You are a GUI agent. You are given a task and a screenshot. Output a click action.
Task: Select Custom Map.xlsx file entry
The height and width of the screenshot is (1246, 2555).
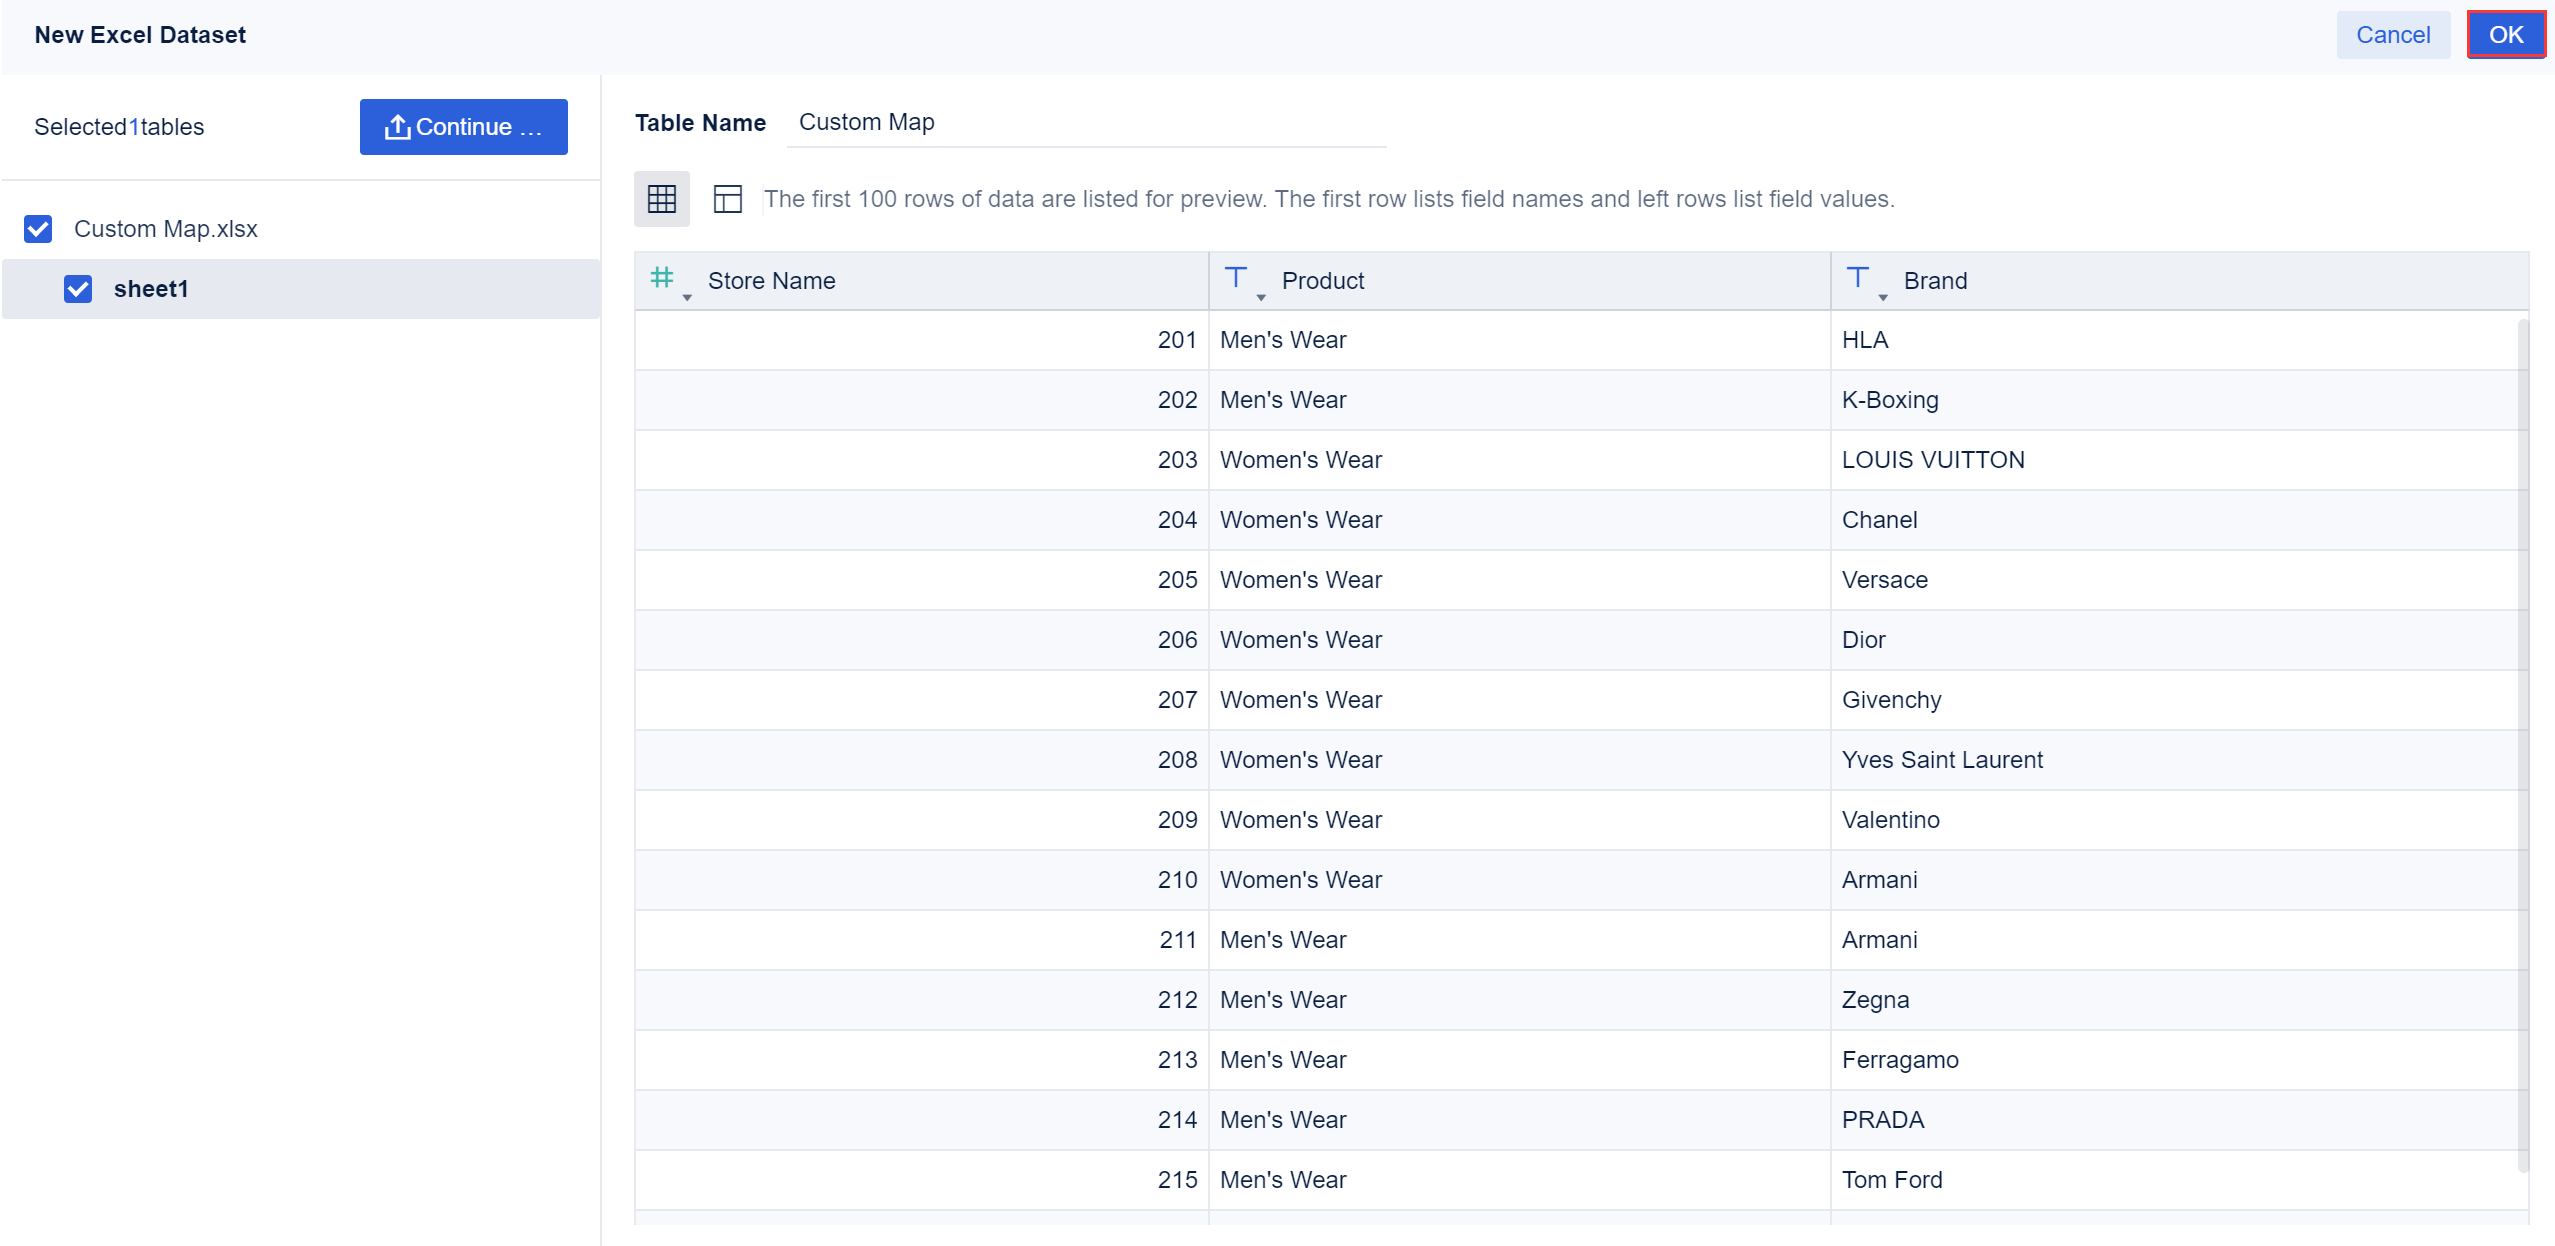click(166, 229)
